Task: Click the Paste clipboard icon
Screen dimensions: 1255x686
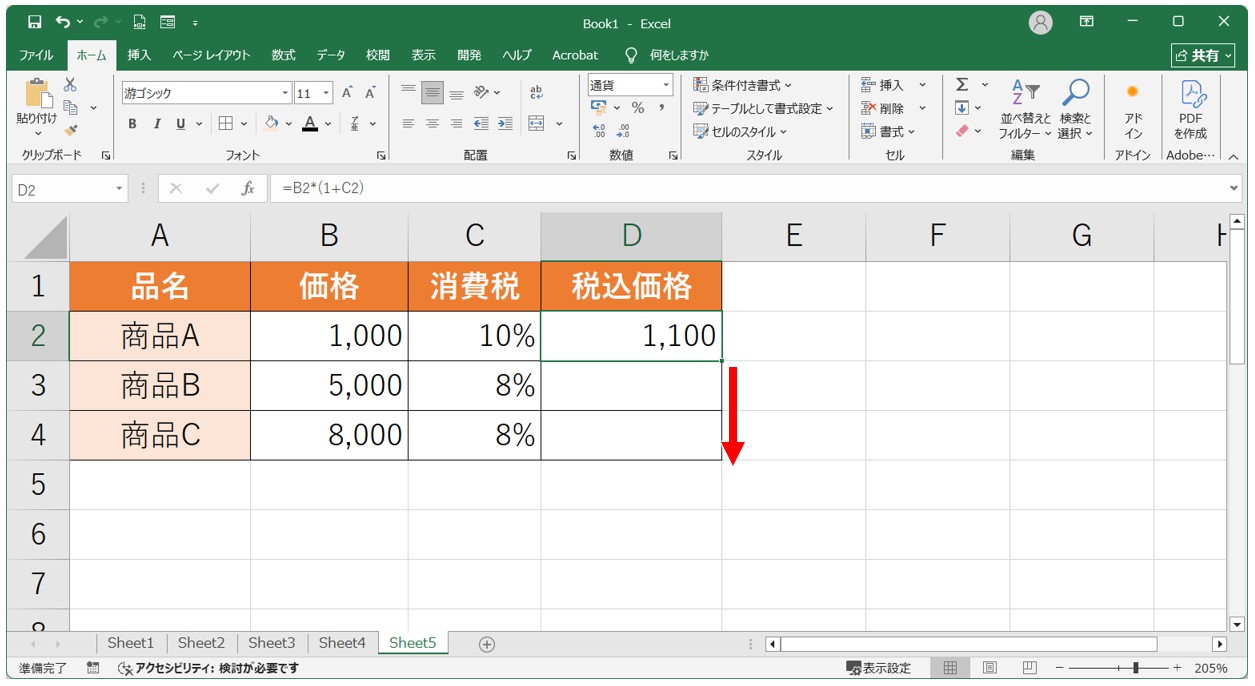Action: point(38,94)
